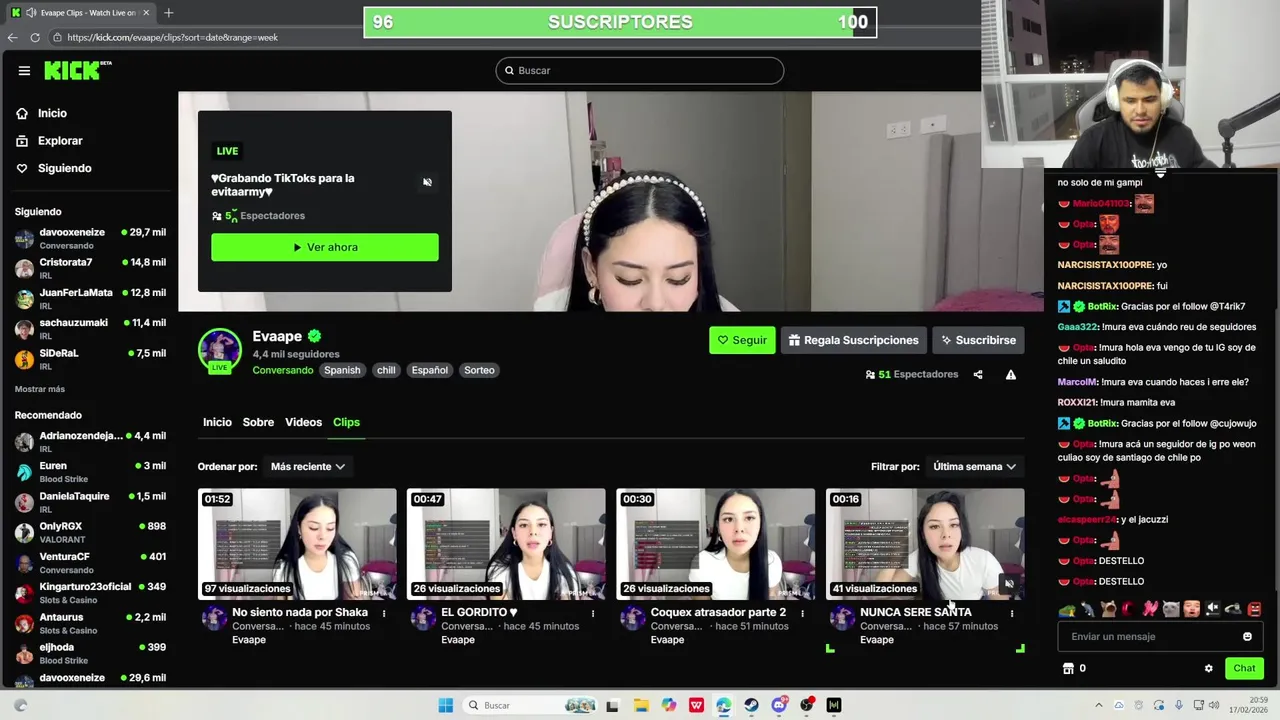Open the EL GORDITO clip thumbnail
Screen dimensions: 1280x720
(x=506, y=544)
